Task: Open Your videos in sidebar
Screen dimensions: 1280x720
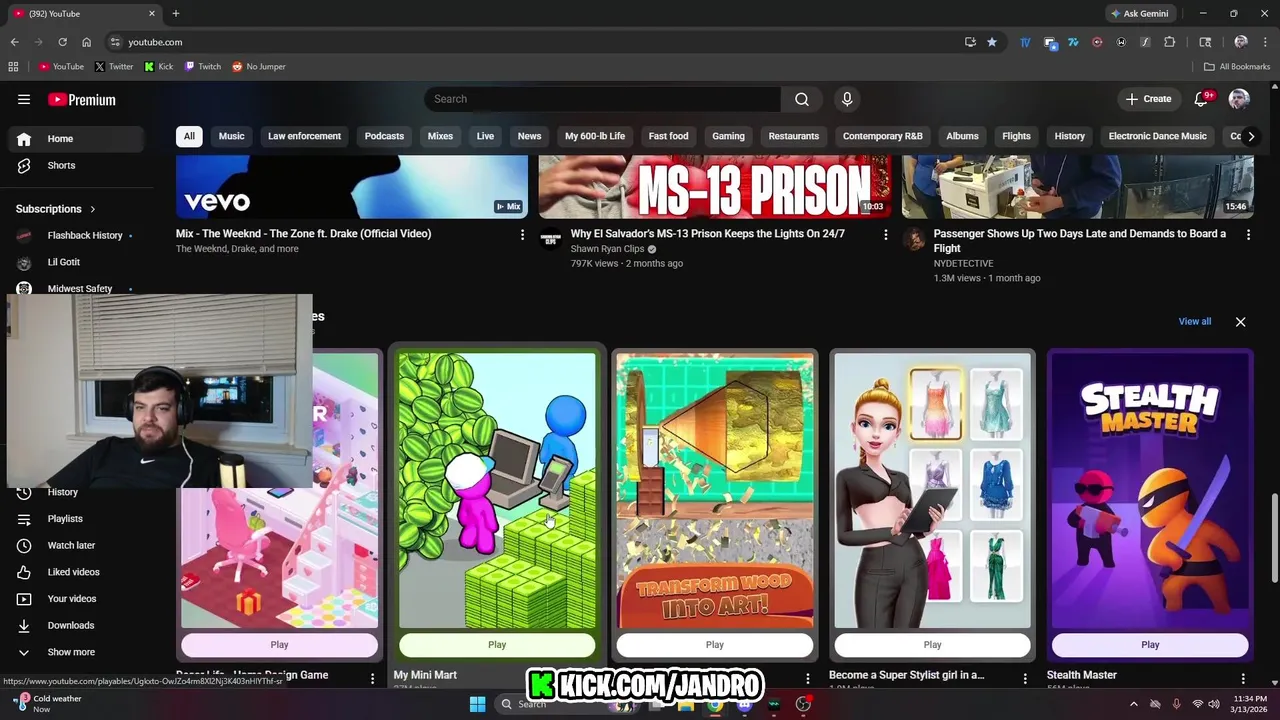Action: pos(76,599)
